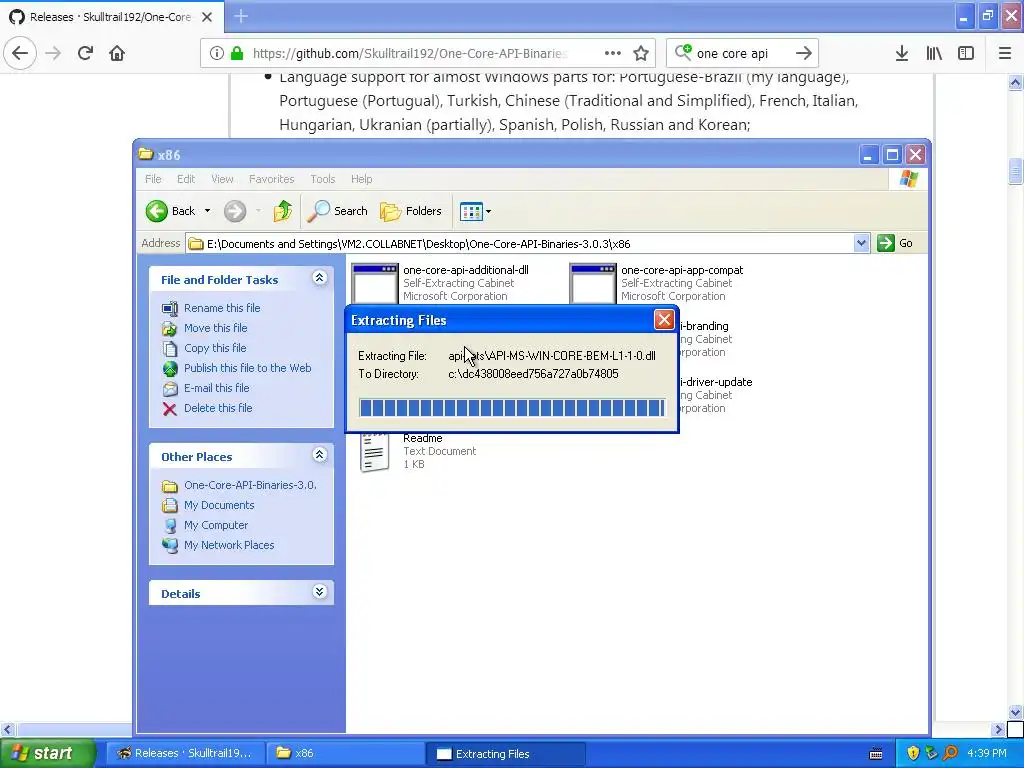Click browser horizontal scrollbar left arrow
Viewport: 1024px width, 768px height.
tap(7, 729)
